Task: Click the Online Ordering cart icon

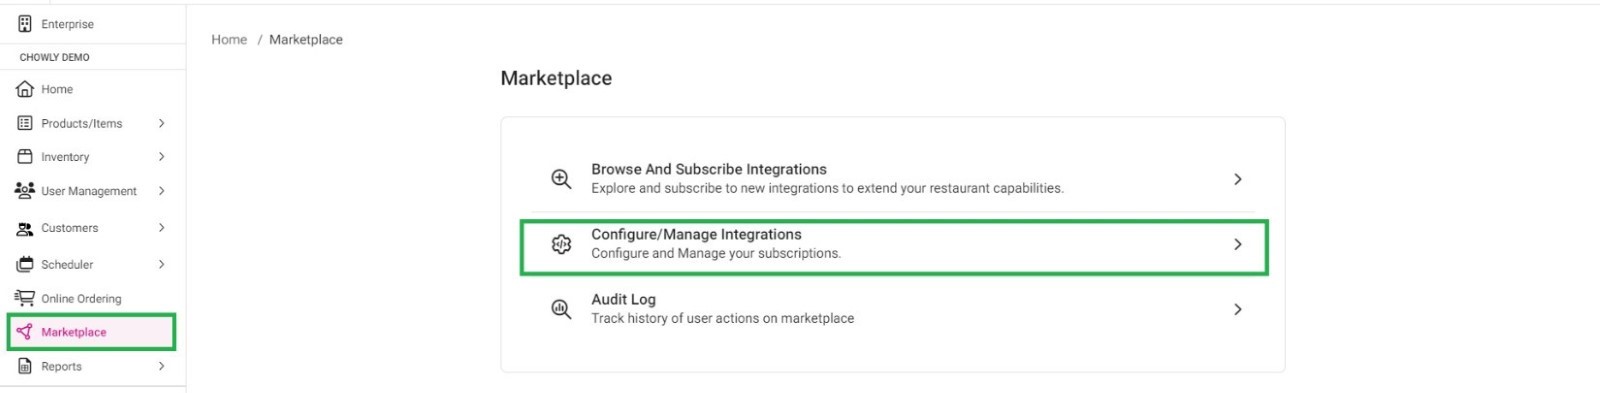Action: pyautogui.click(x=25, y=298)
